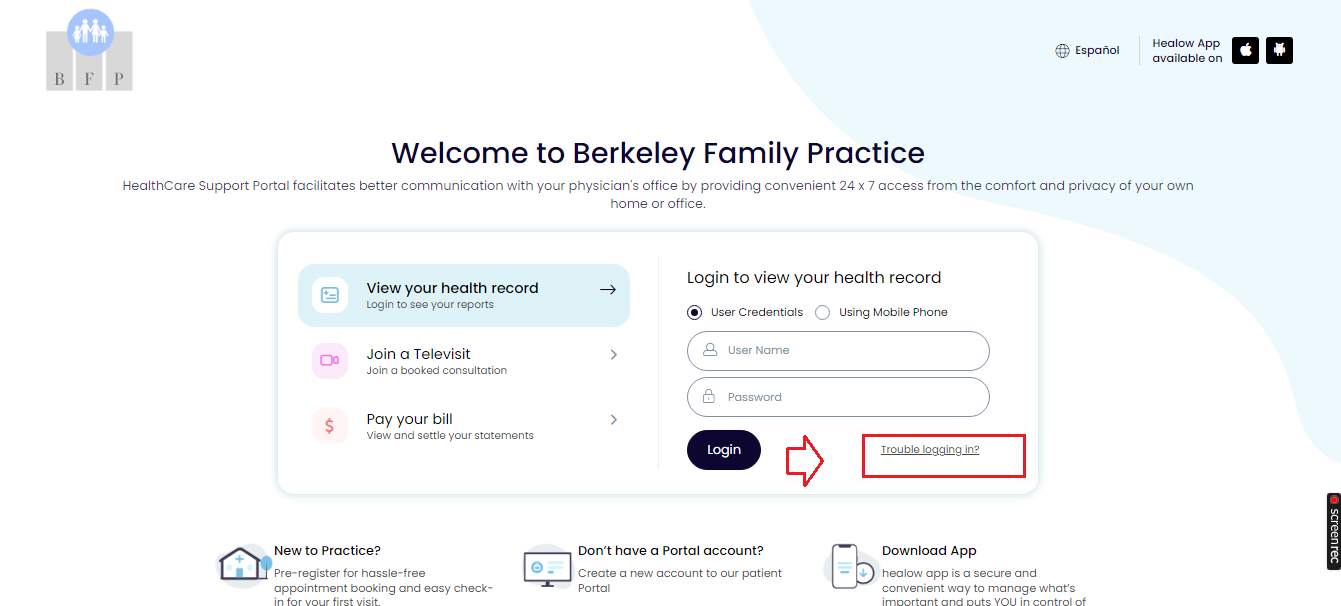Expand the Join a Televisit chevron

(x=613, y=355)
